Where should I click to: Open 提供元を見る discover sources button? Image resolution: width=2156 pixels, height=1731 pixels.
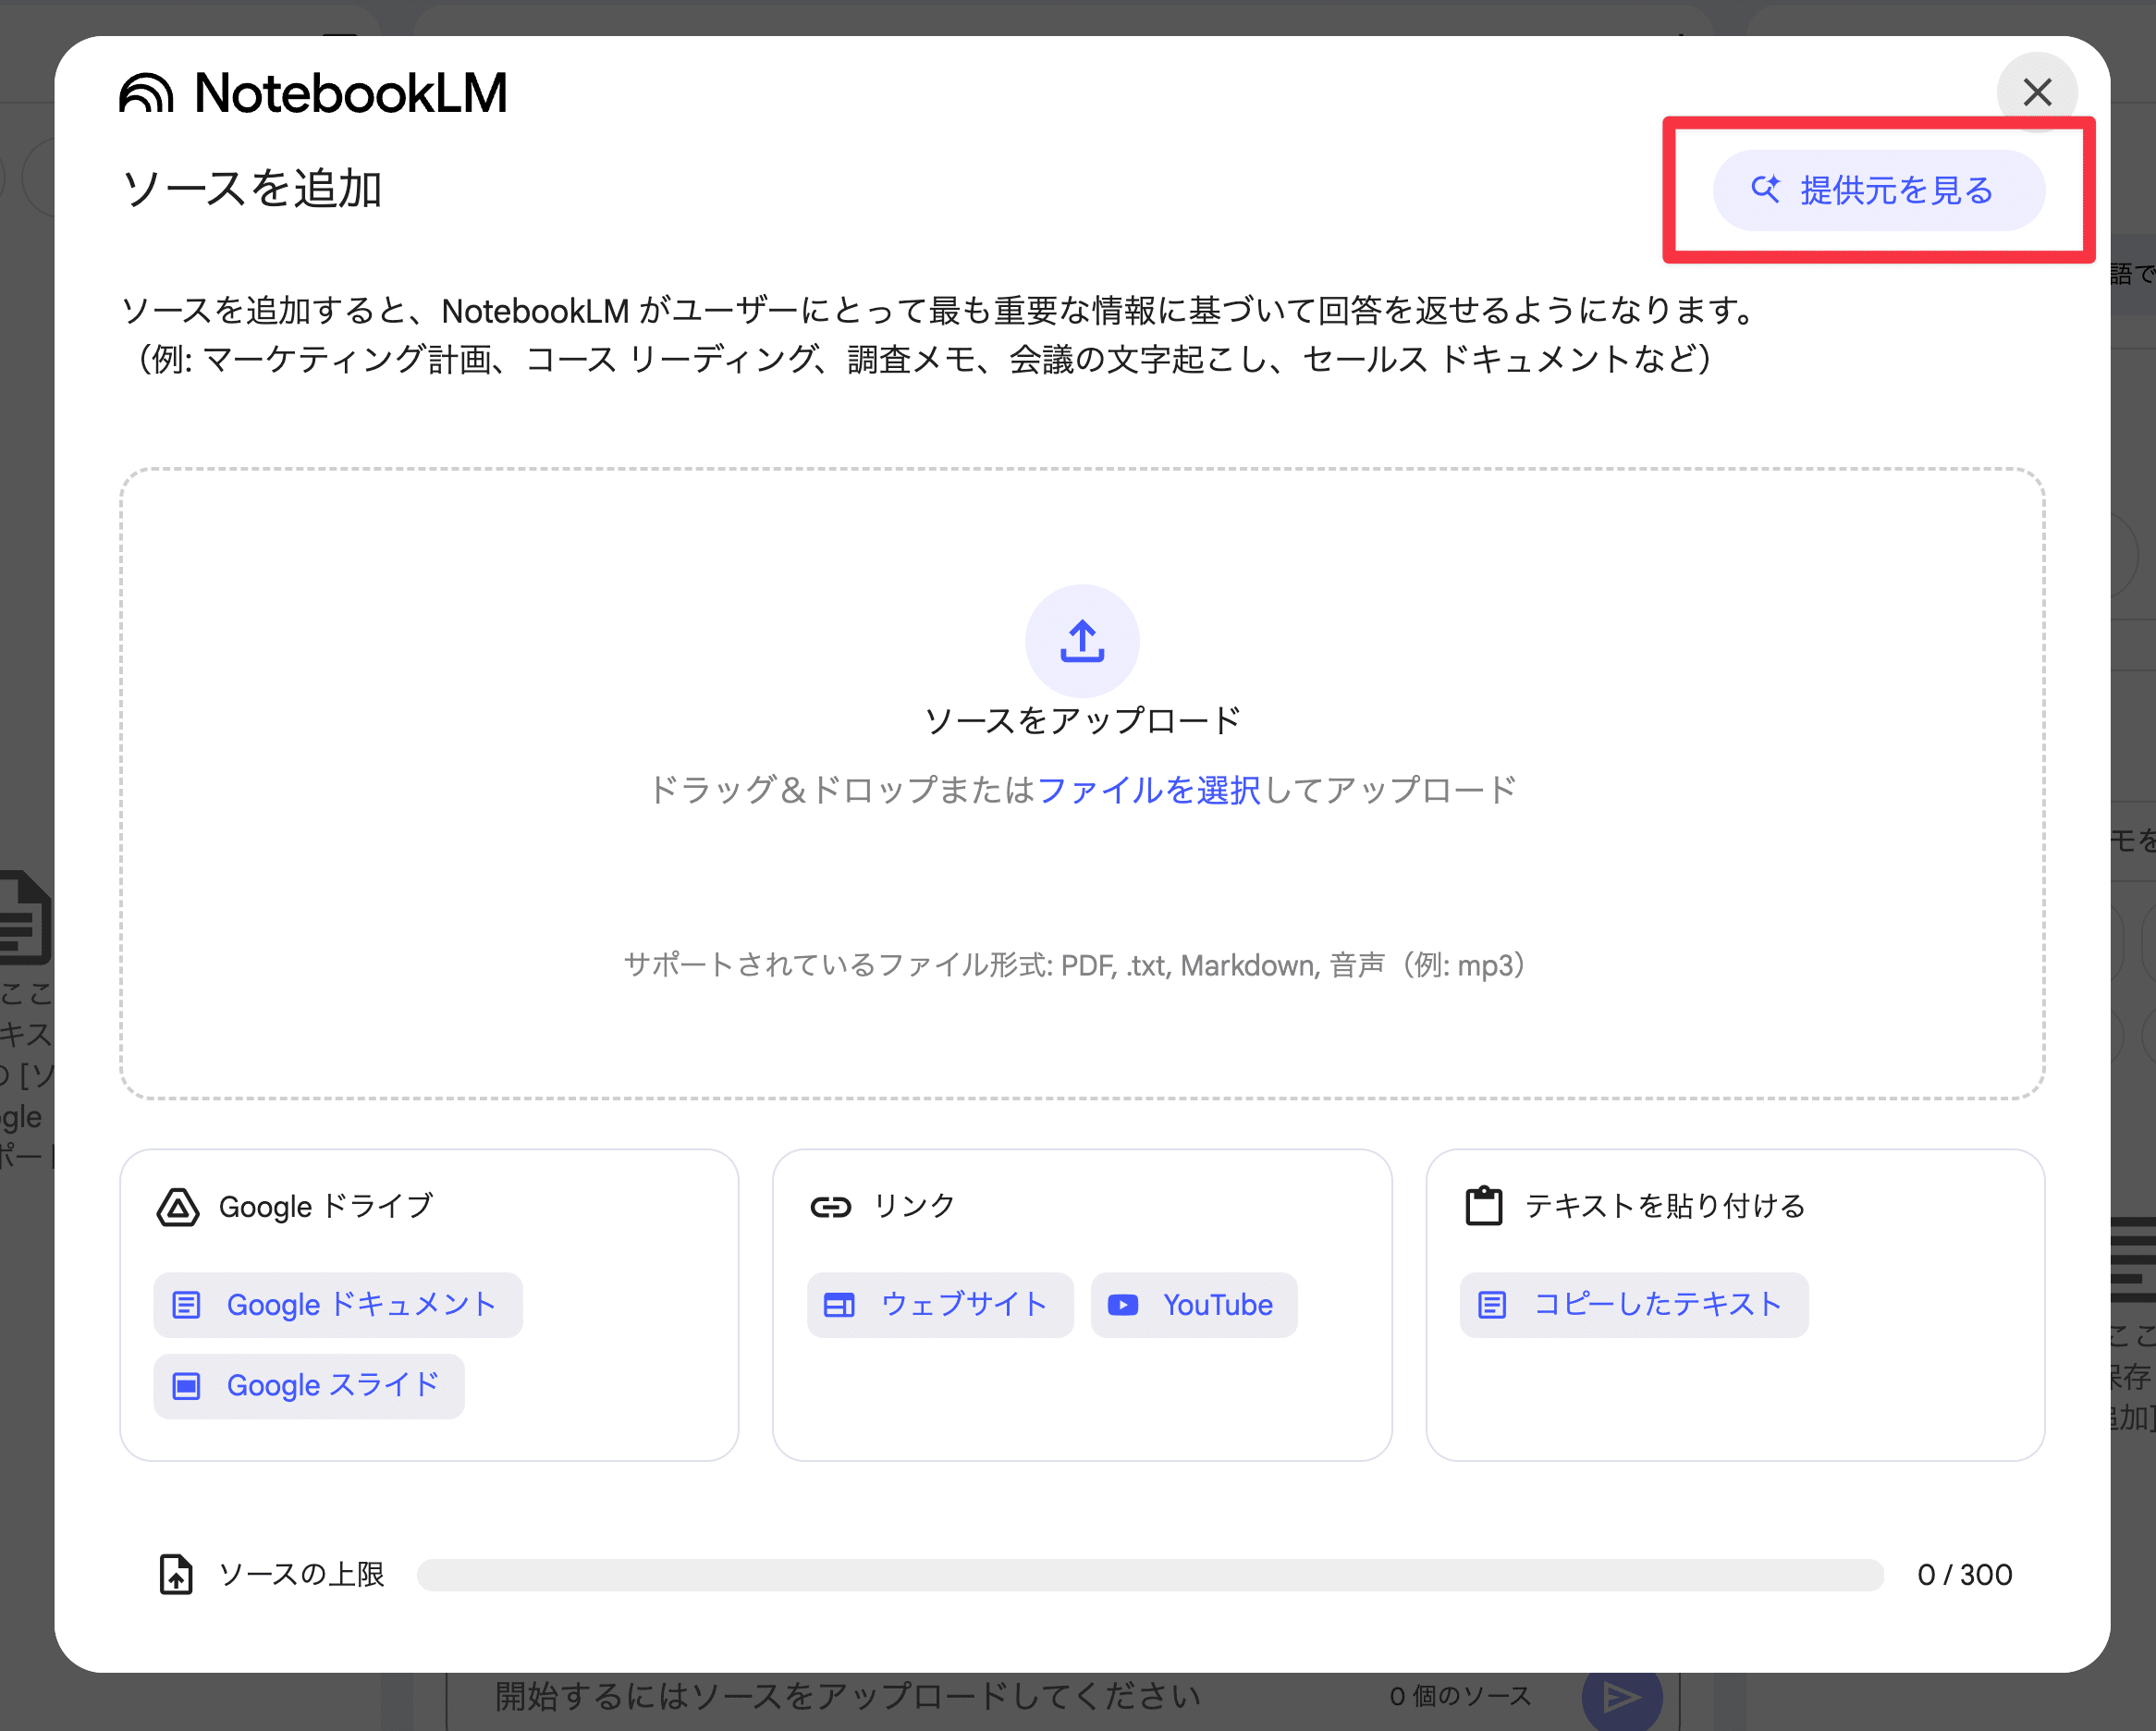pyautogui.click(x=1878, y=190)
